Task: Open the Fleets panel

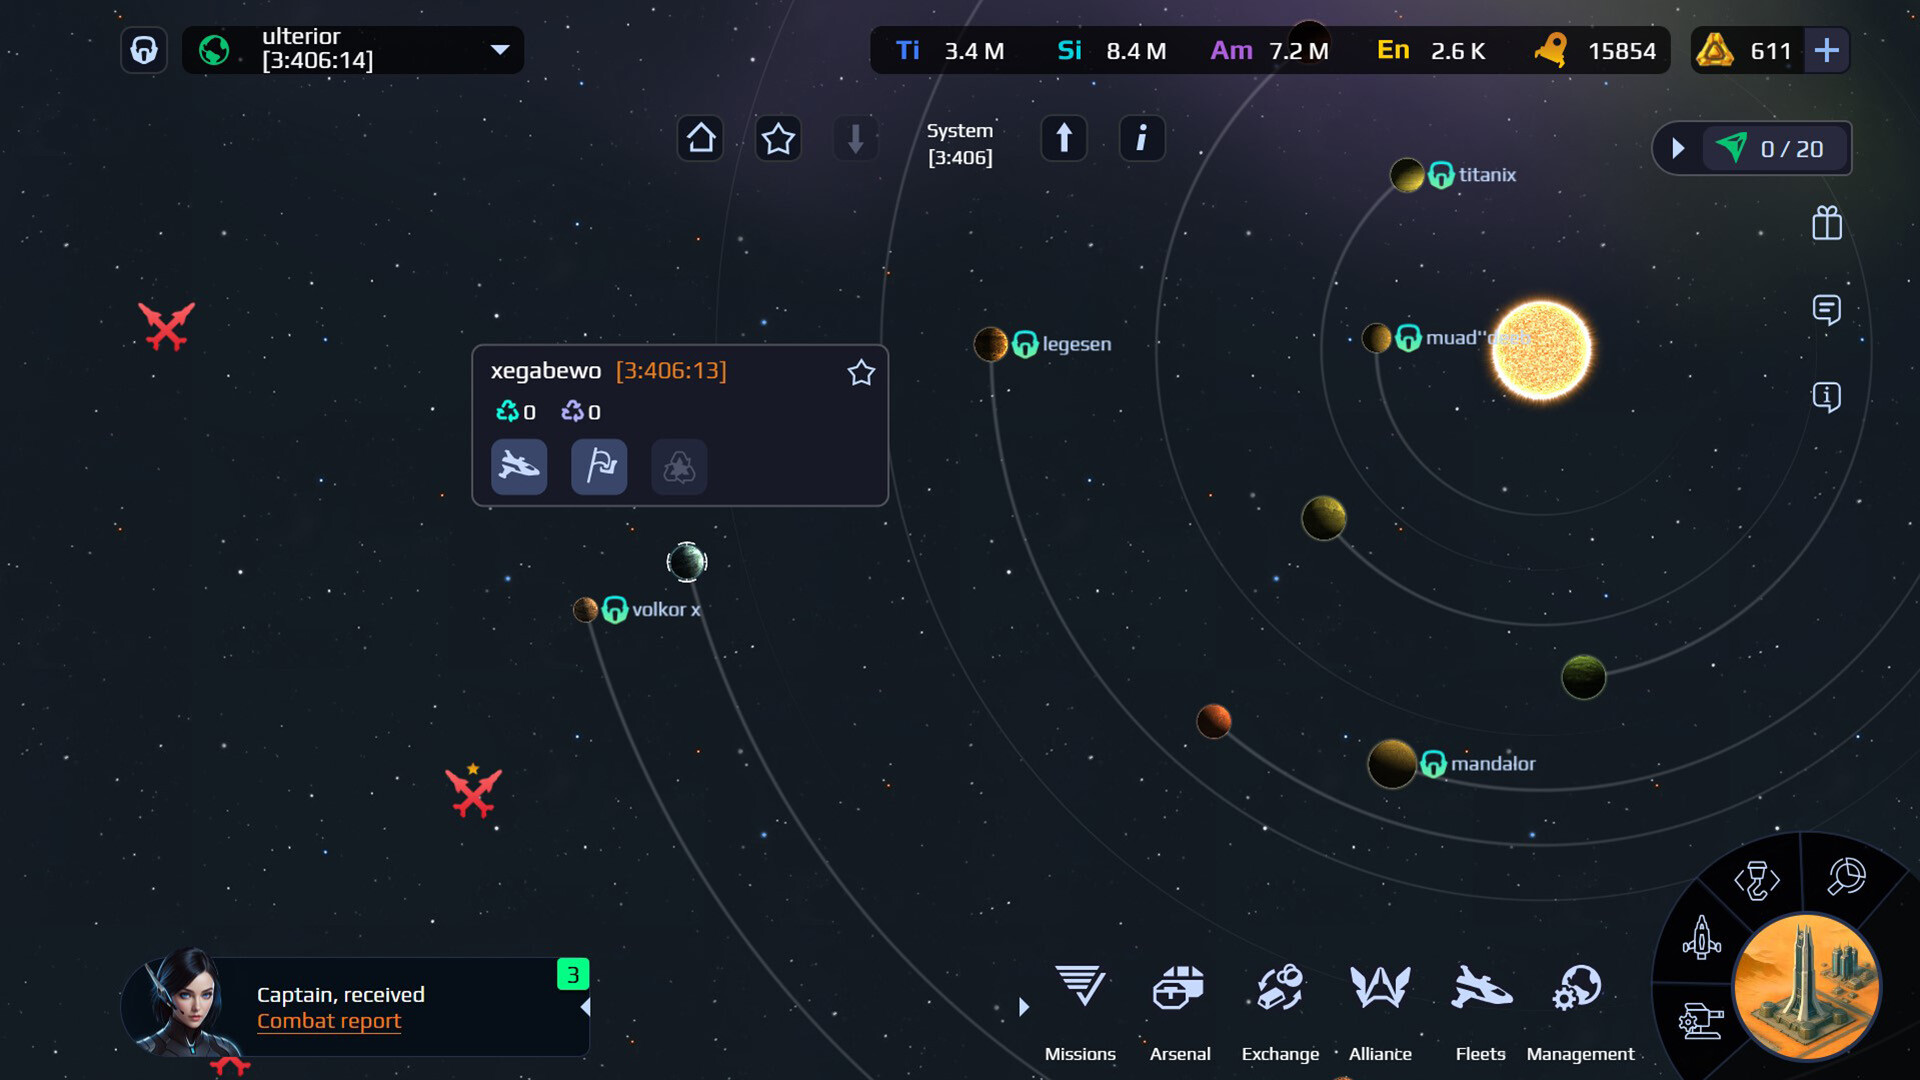Action: (1481, 1000)
